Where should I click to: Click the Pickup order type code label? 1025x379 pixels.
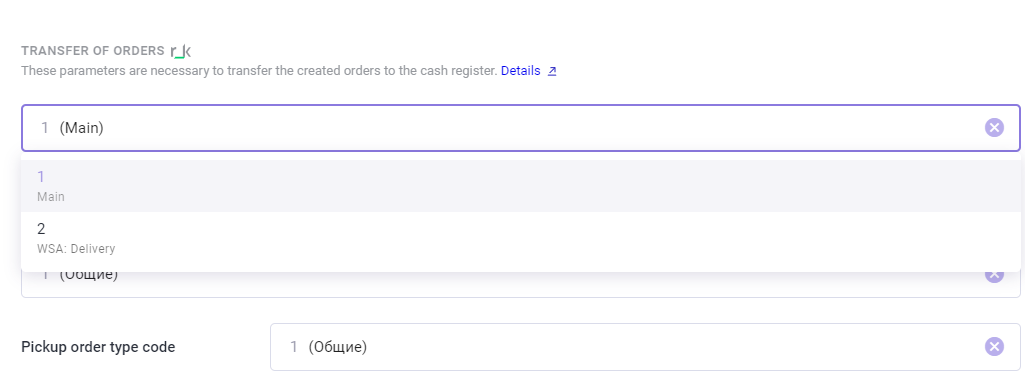[98, 347]
